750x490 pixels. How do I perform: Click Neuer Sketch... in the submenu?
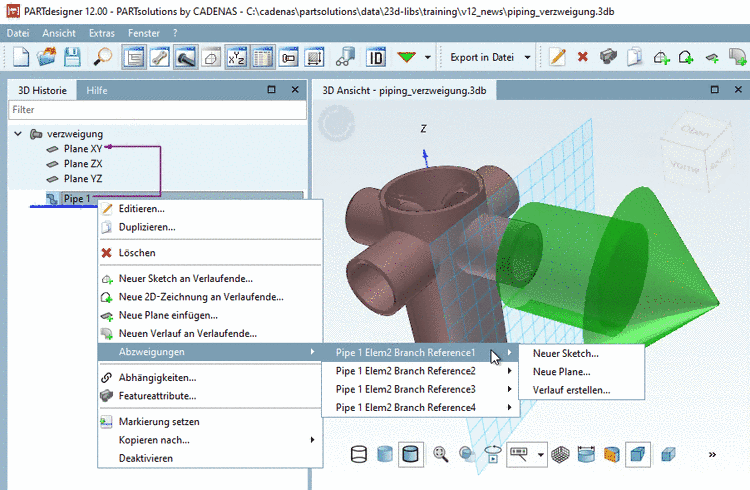pos(582,353)
